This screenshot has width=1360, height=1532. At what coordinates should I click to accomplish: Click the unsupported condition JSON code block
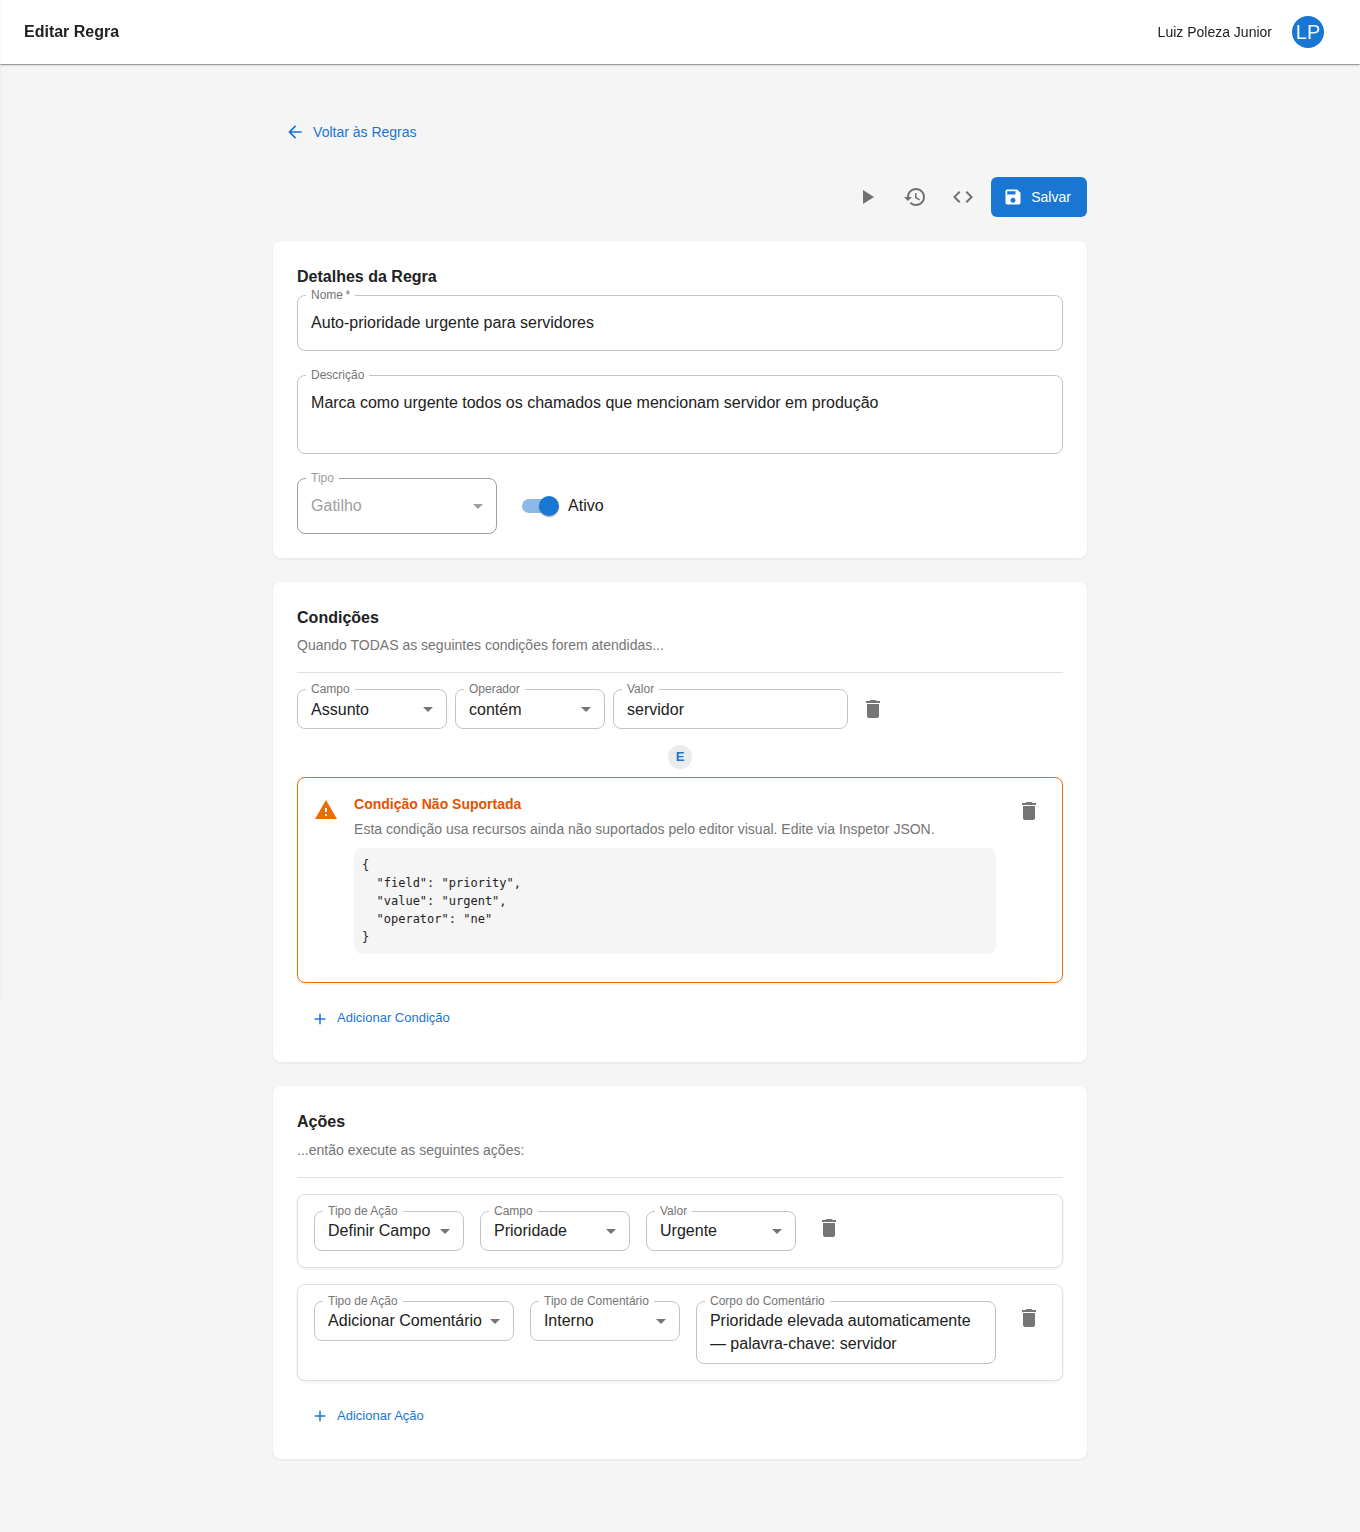point(675,901)
